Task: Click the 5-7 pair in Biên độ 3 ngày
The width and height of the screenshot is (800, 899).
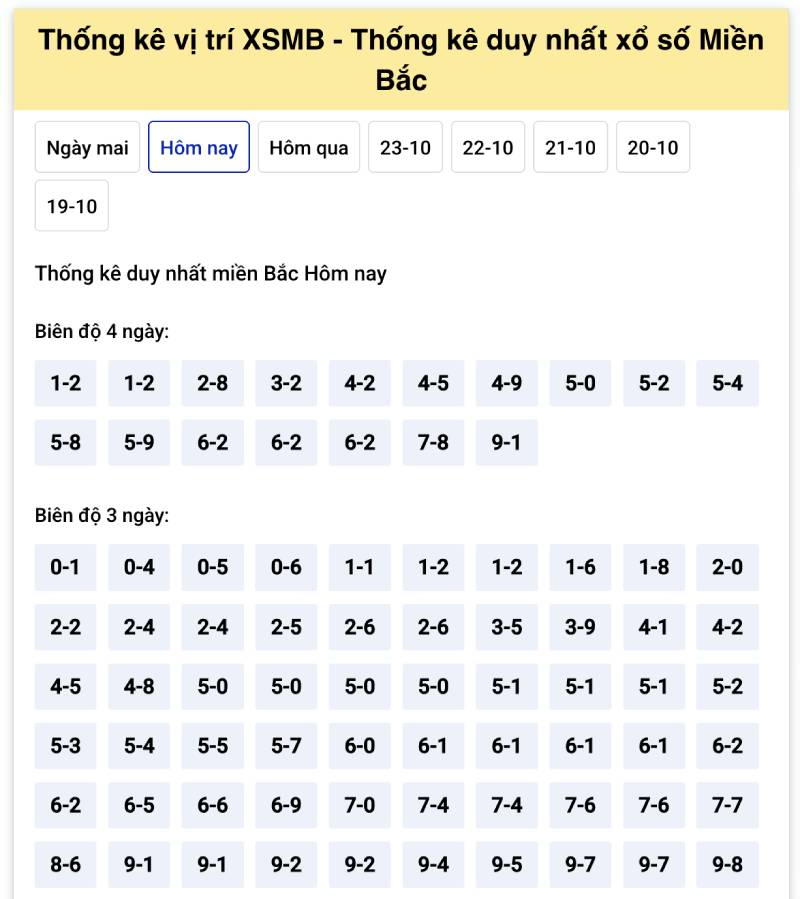Action: [286, 746]
